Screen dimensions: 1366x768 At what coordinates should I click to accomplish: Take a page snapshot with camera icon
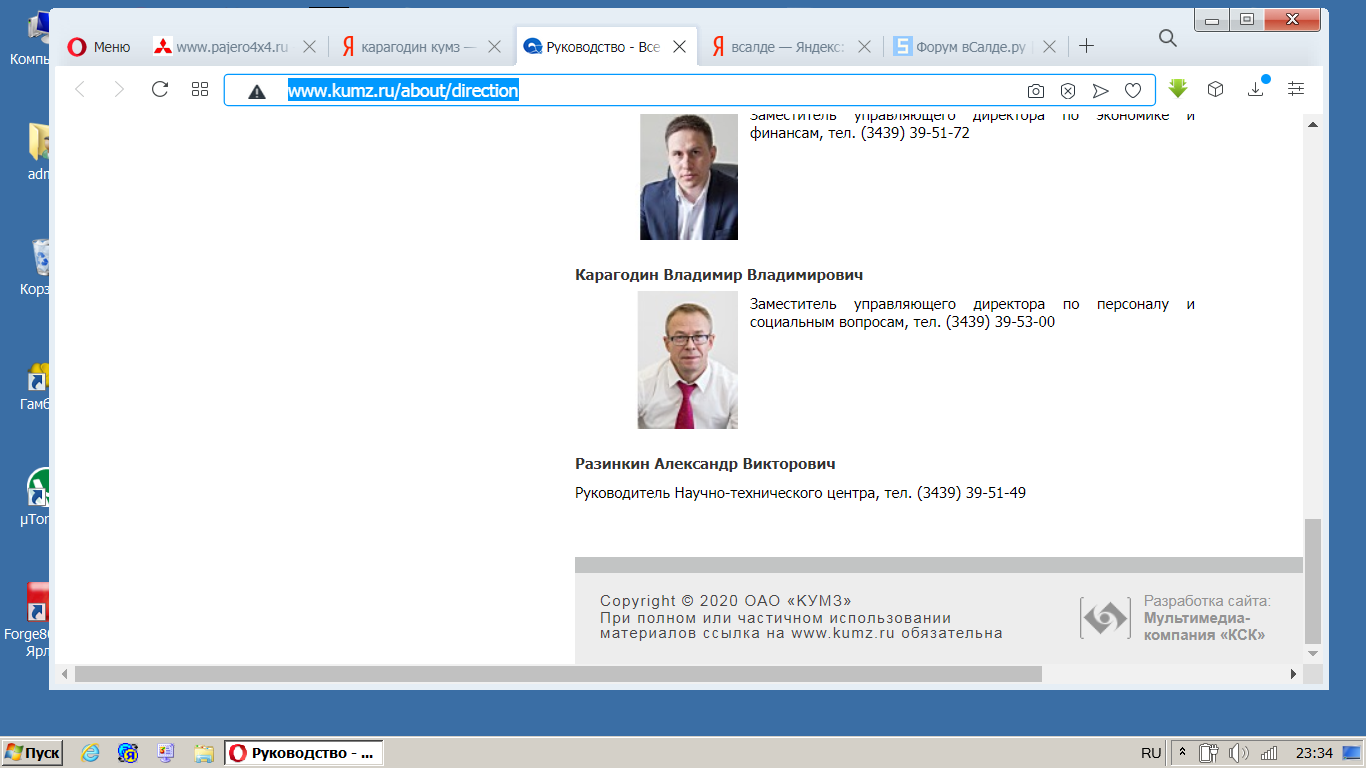tap(1036, 91)
